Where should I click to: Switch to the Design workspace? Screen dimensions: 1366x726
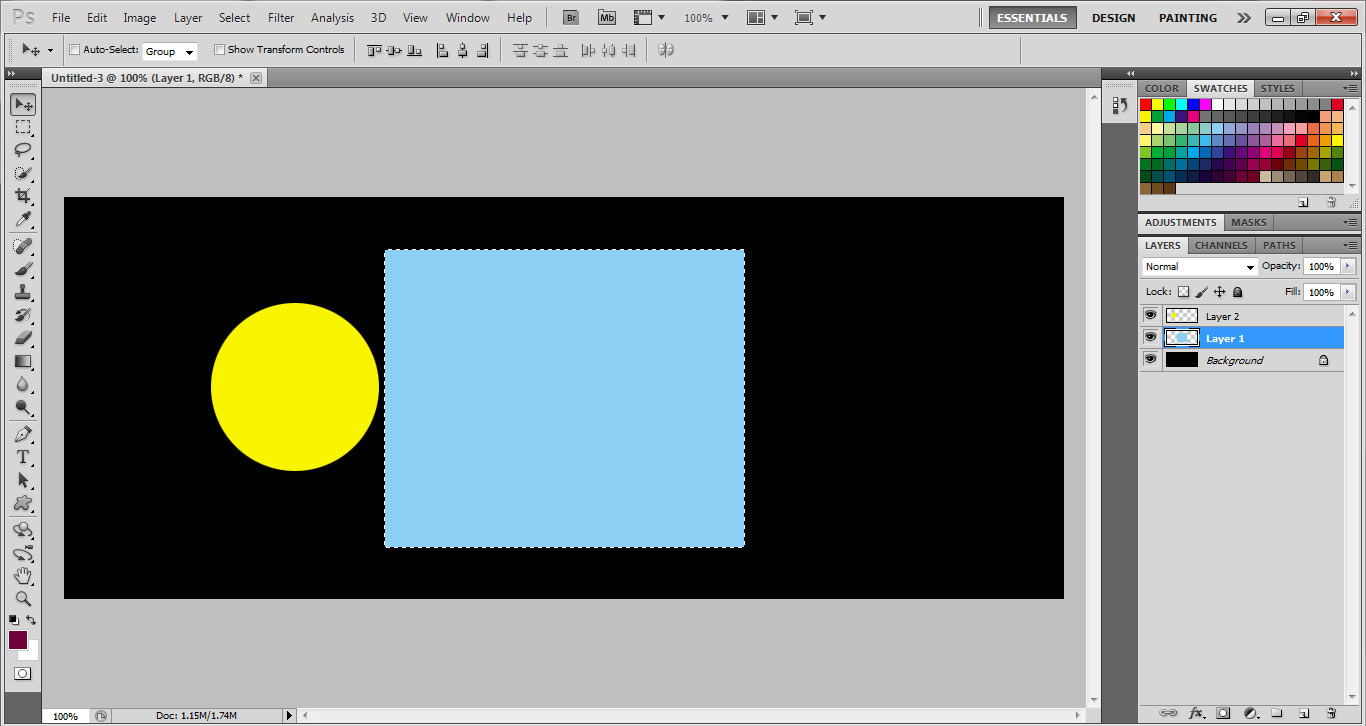[1113, 18]
